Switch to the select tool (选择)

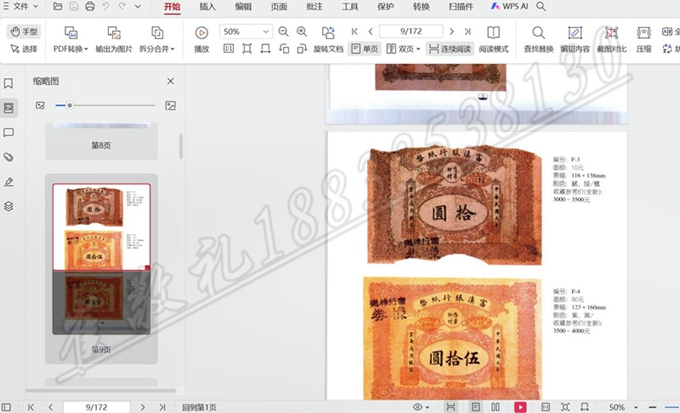[24, 49]
